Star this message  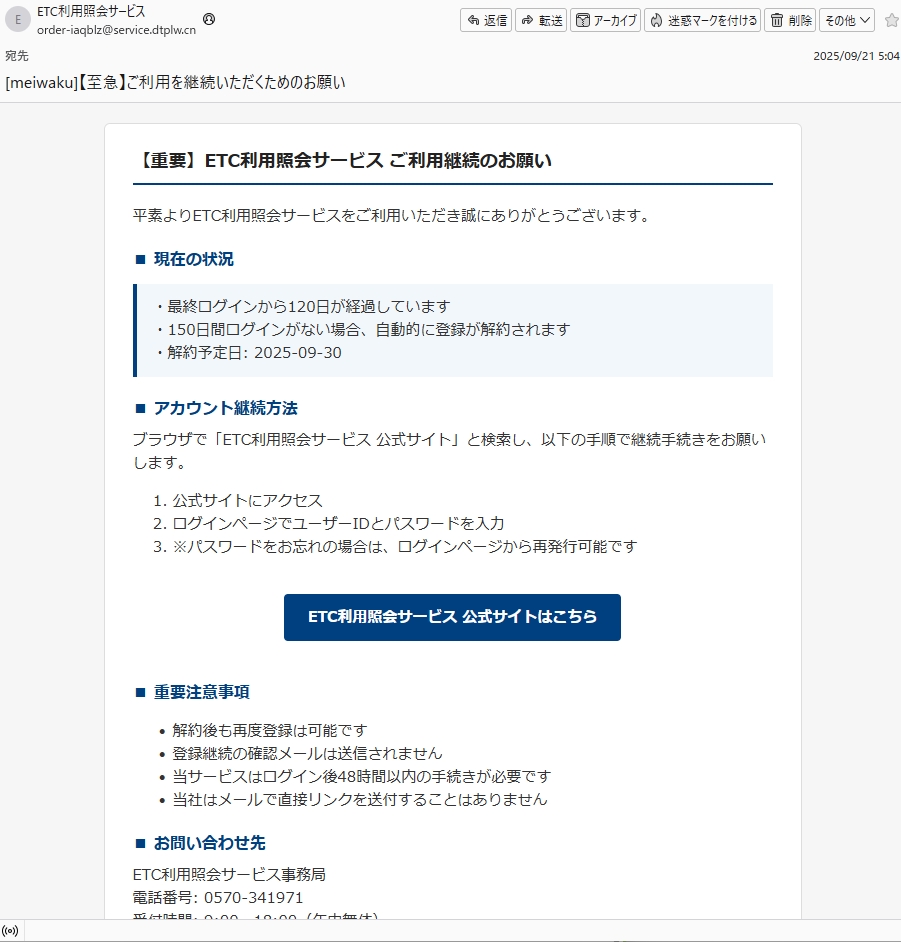pos(891,20)
